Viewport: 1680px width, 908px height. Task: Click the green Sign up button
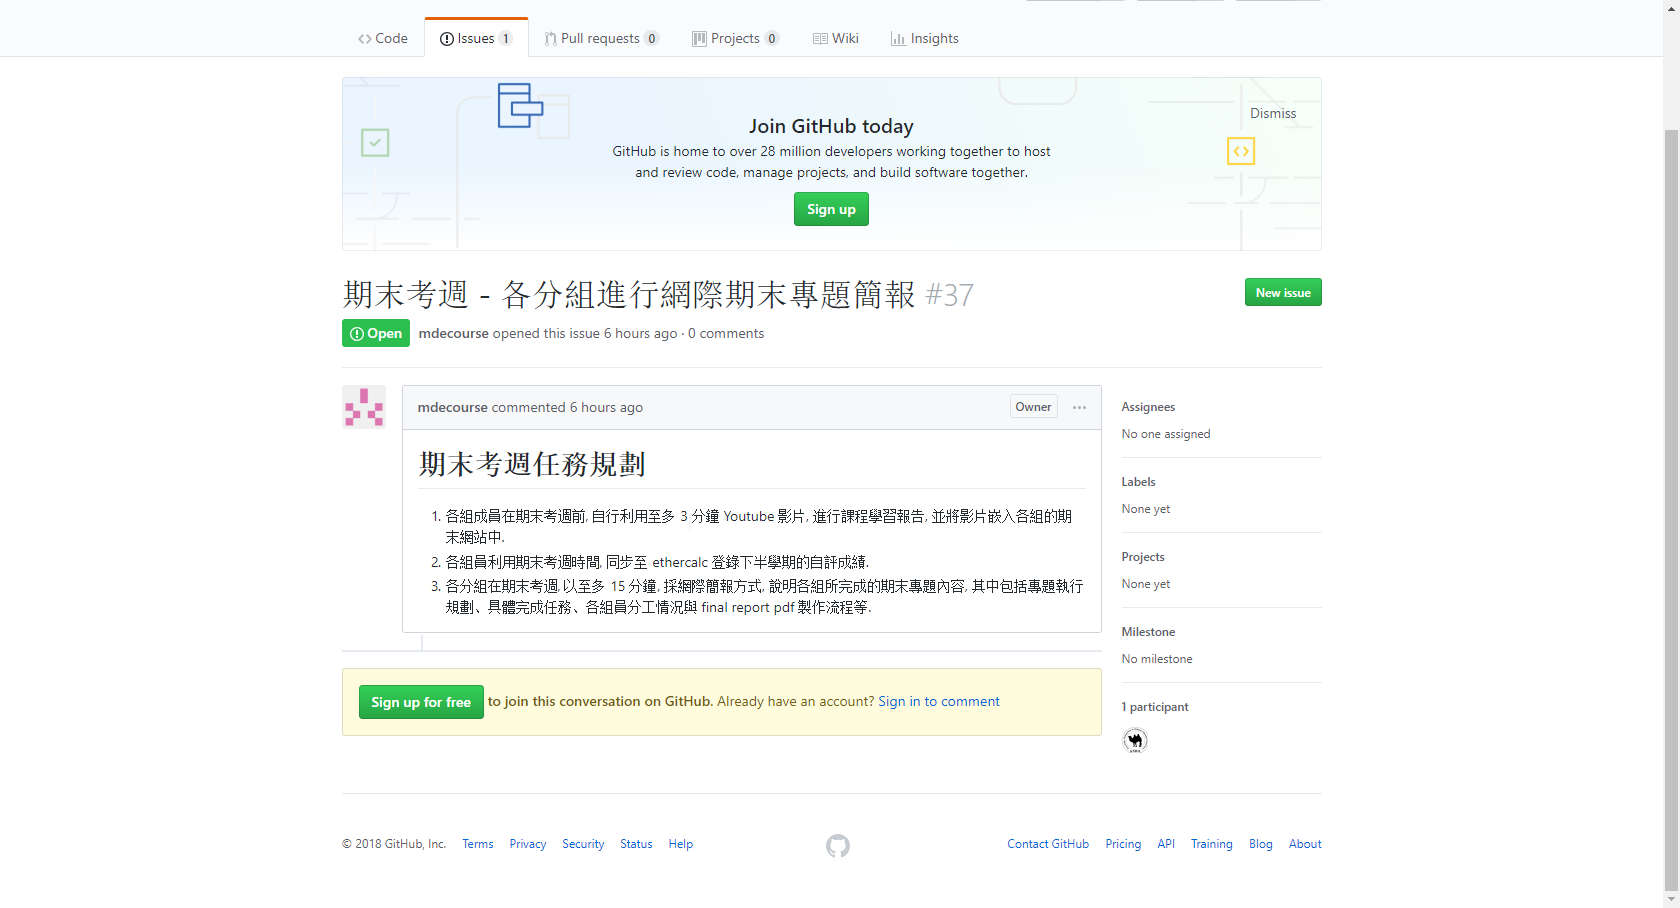click(x=831, y=209)
